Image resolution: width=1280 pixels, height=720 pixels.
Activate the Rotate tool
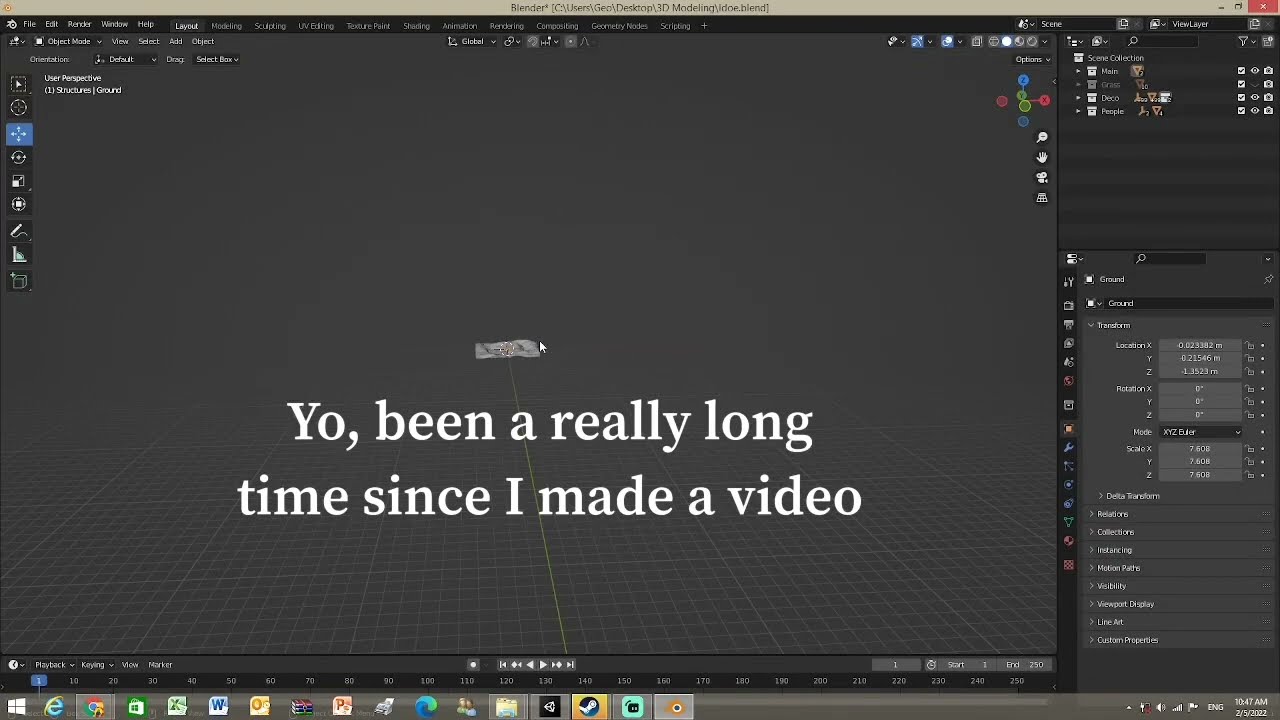[19, 157]
